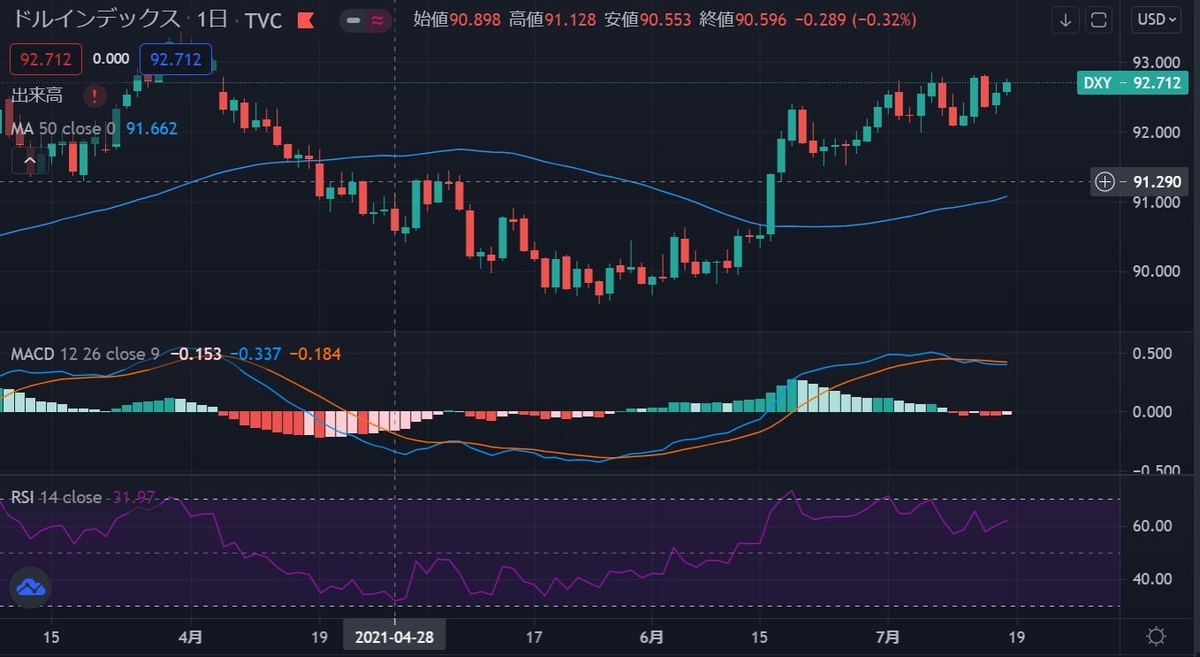This screenshot has width=1200, height=657.
Task: Select the MA 50 close 0 indicator legend
Action: click(64, 128)
